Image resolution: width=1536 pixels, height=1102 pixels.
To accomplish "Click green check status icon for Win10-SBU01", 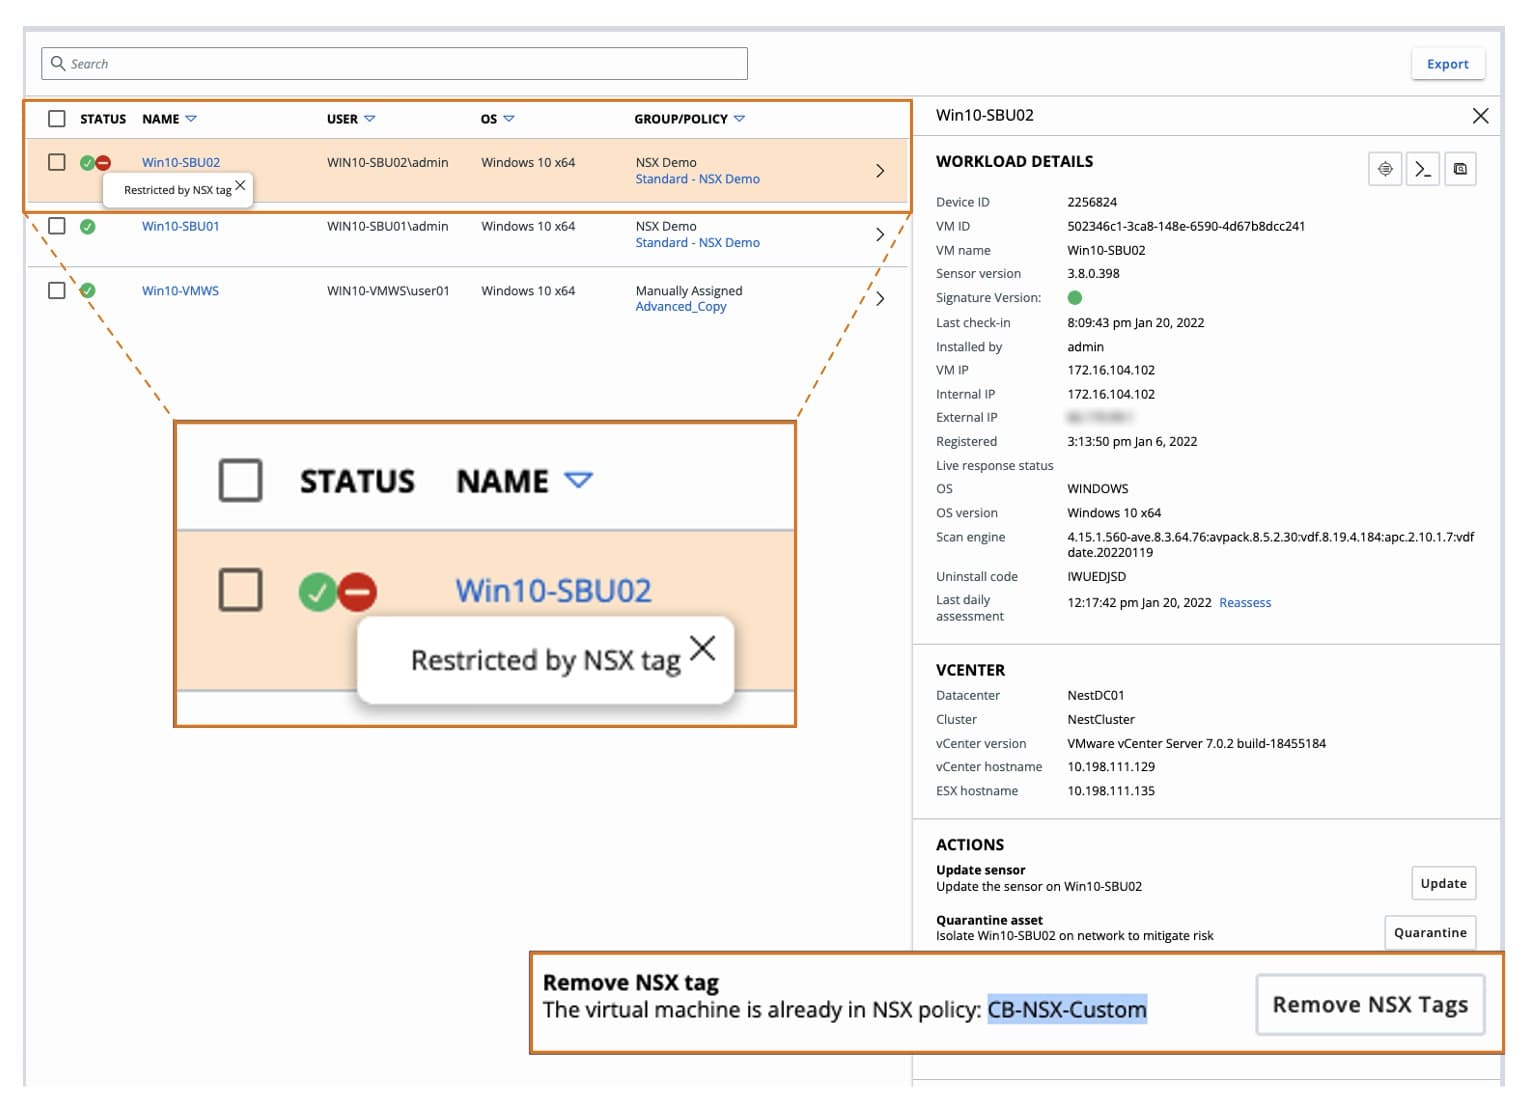I will point(88,227).
